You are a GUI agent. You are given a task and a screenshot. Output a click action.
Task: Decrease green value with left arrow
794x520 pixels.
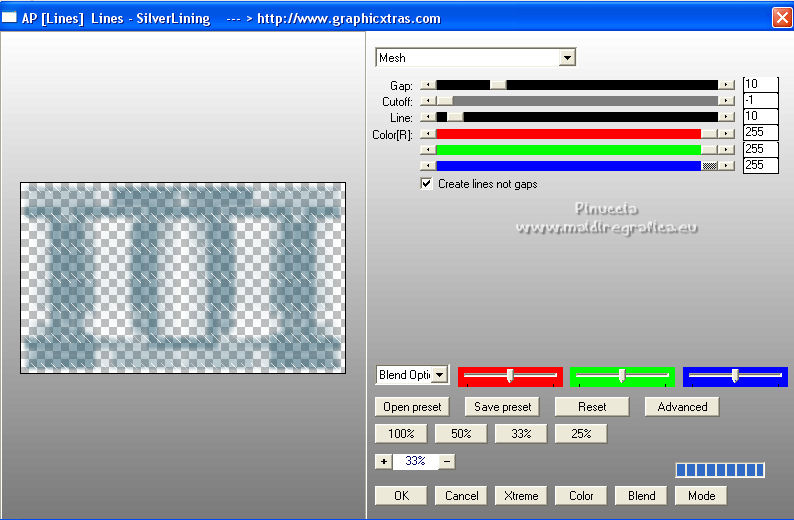[428, 150]
